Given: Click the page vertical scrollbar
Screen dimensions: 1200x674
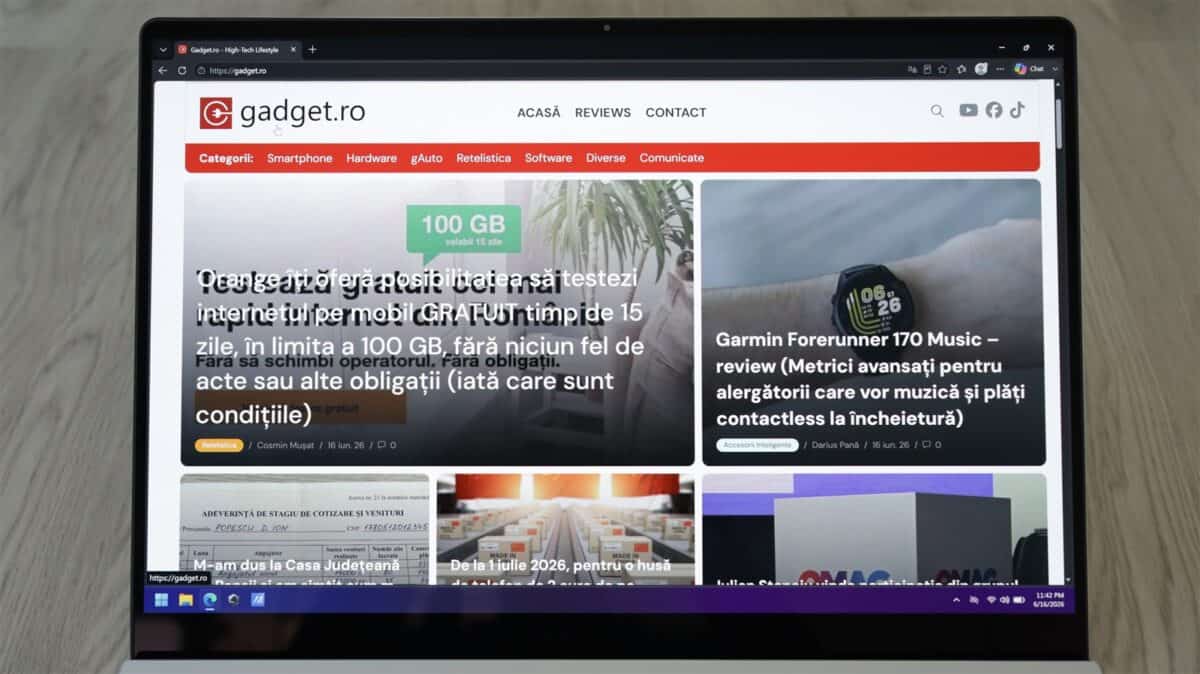Looking at the screenshot, I should click(x=1058, y=125).
